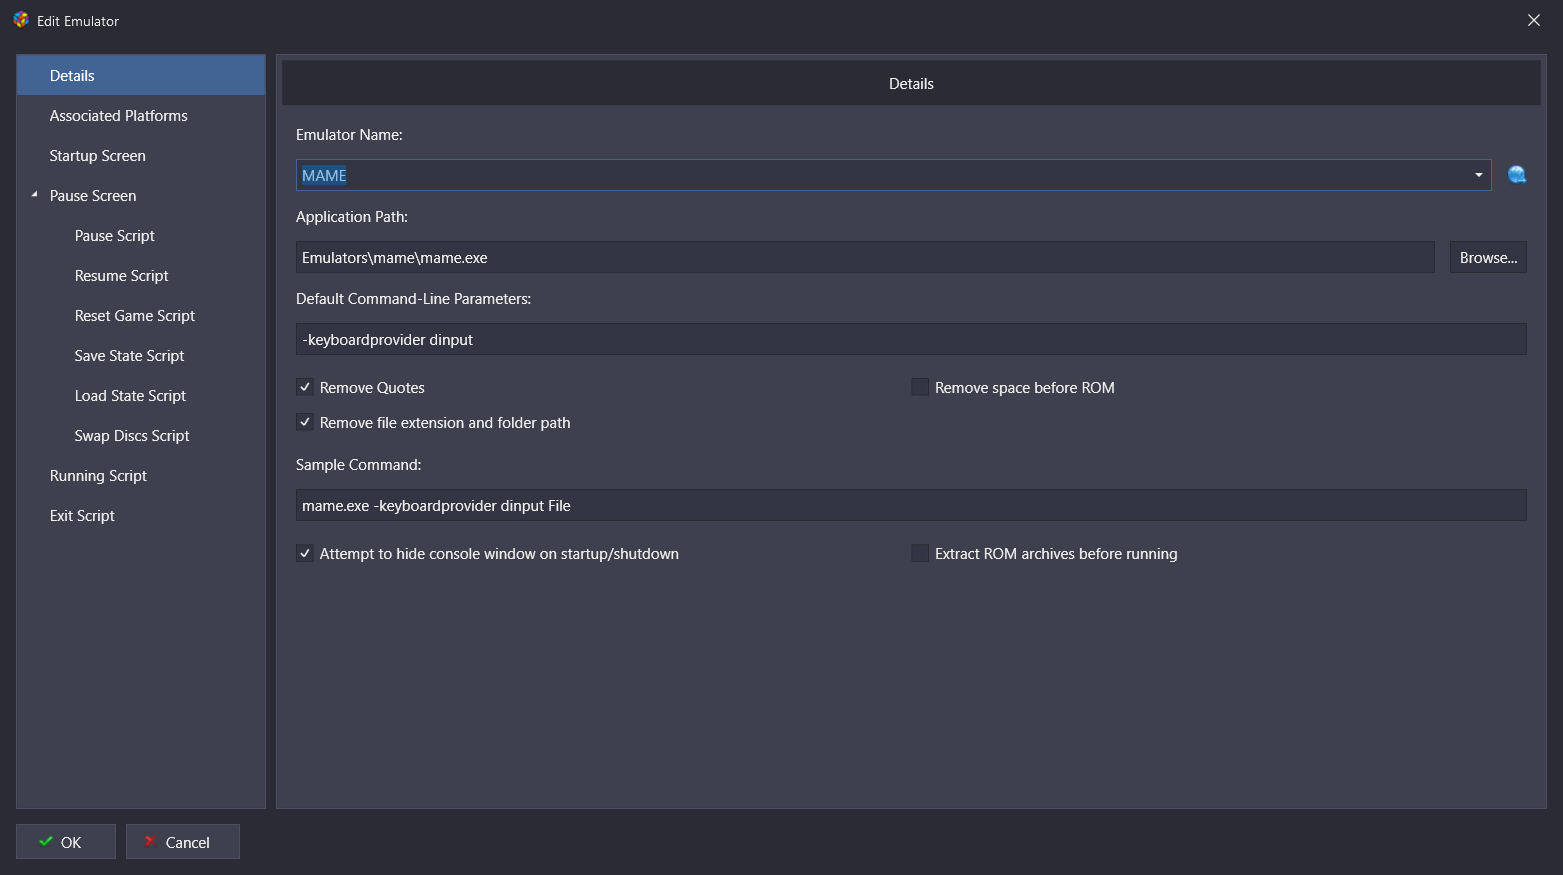Image resolution: width=1563 pixels, height=875 pixels.
Task: Close the Edit Emulator window
Action: point(1534,20)
